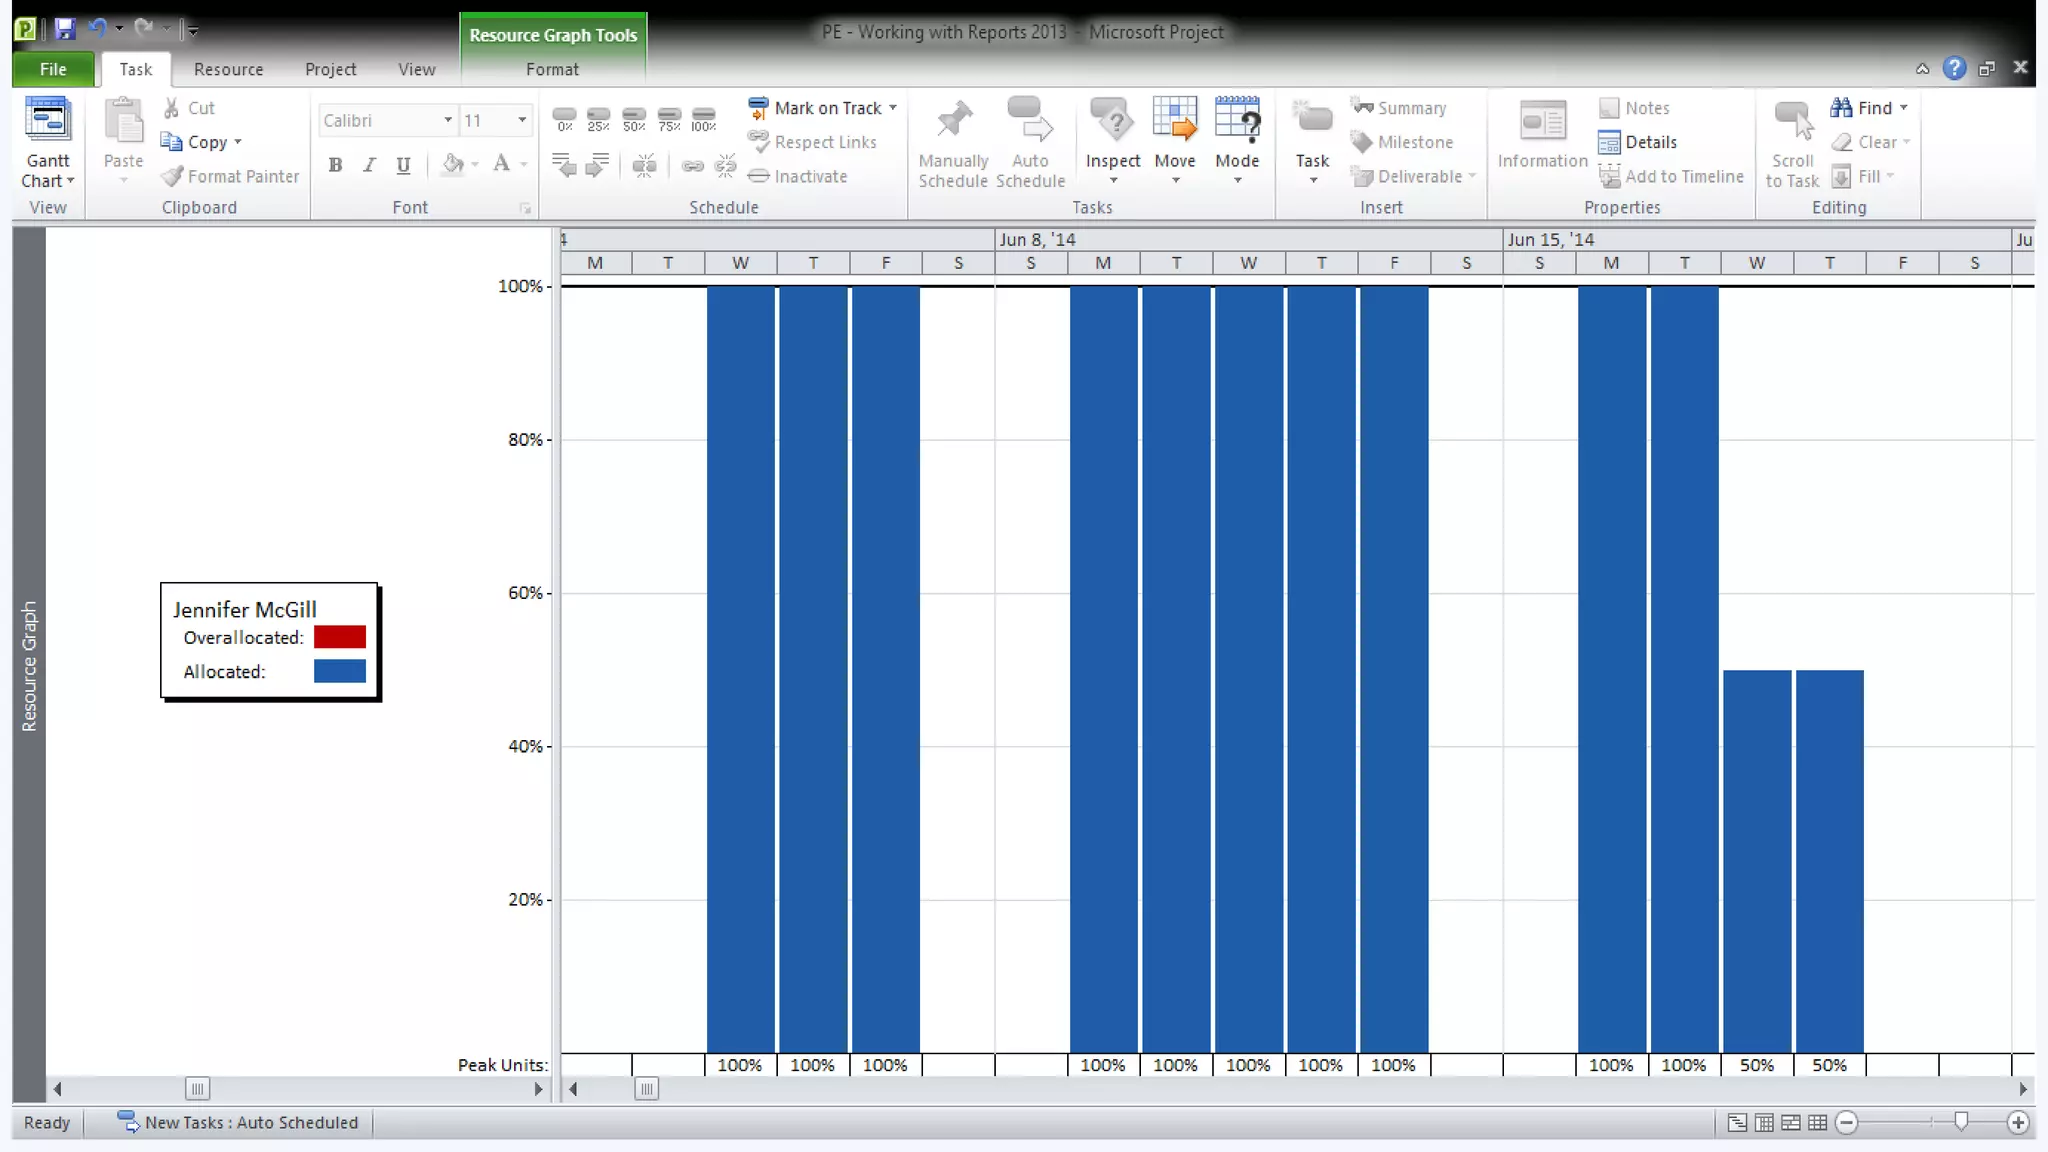Open the Mark on Track dropdown arrow
Screen dimensions: 2048x1152
point(893,108)
